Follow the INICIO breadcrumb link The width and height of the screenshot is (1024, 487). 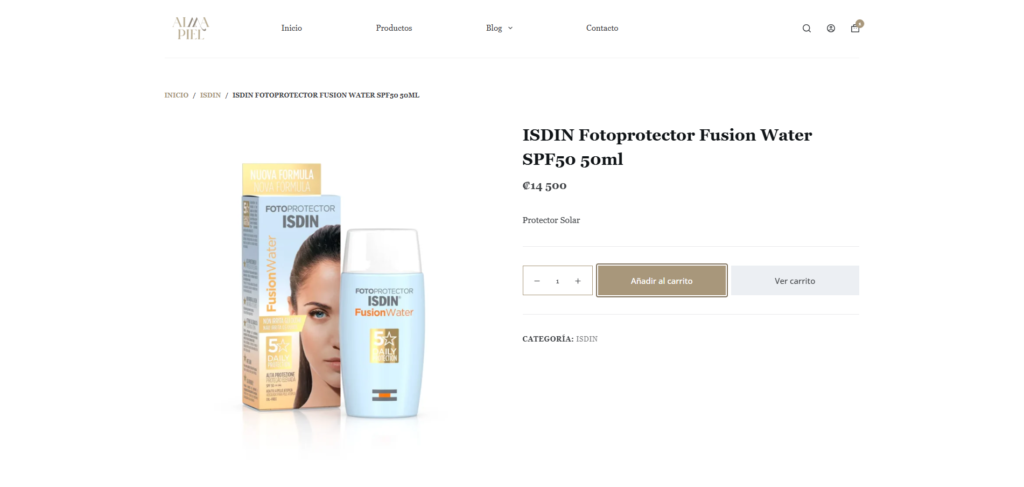[x=176, y=95]
